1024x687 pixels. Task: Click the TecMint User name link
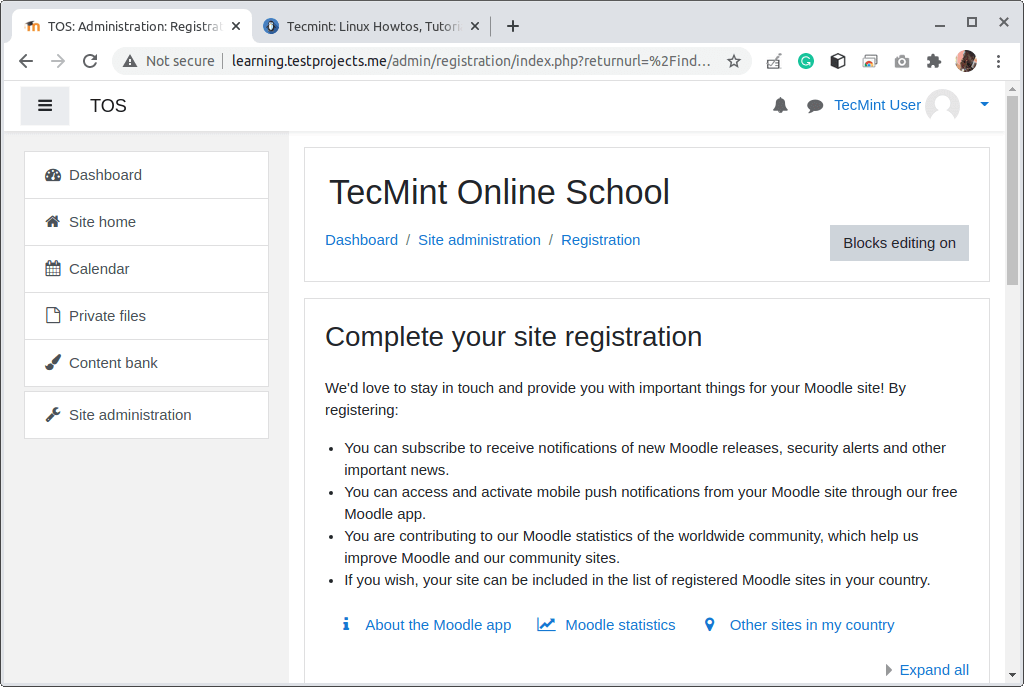[x=877, y=105]
